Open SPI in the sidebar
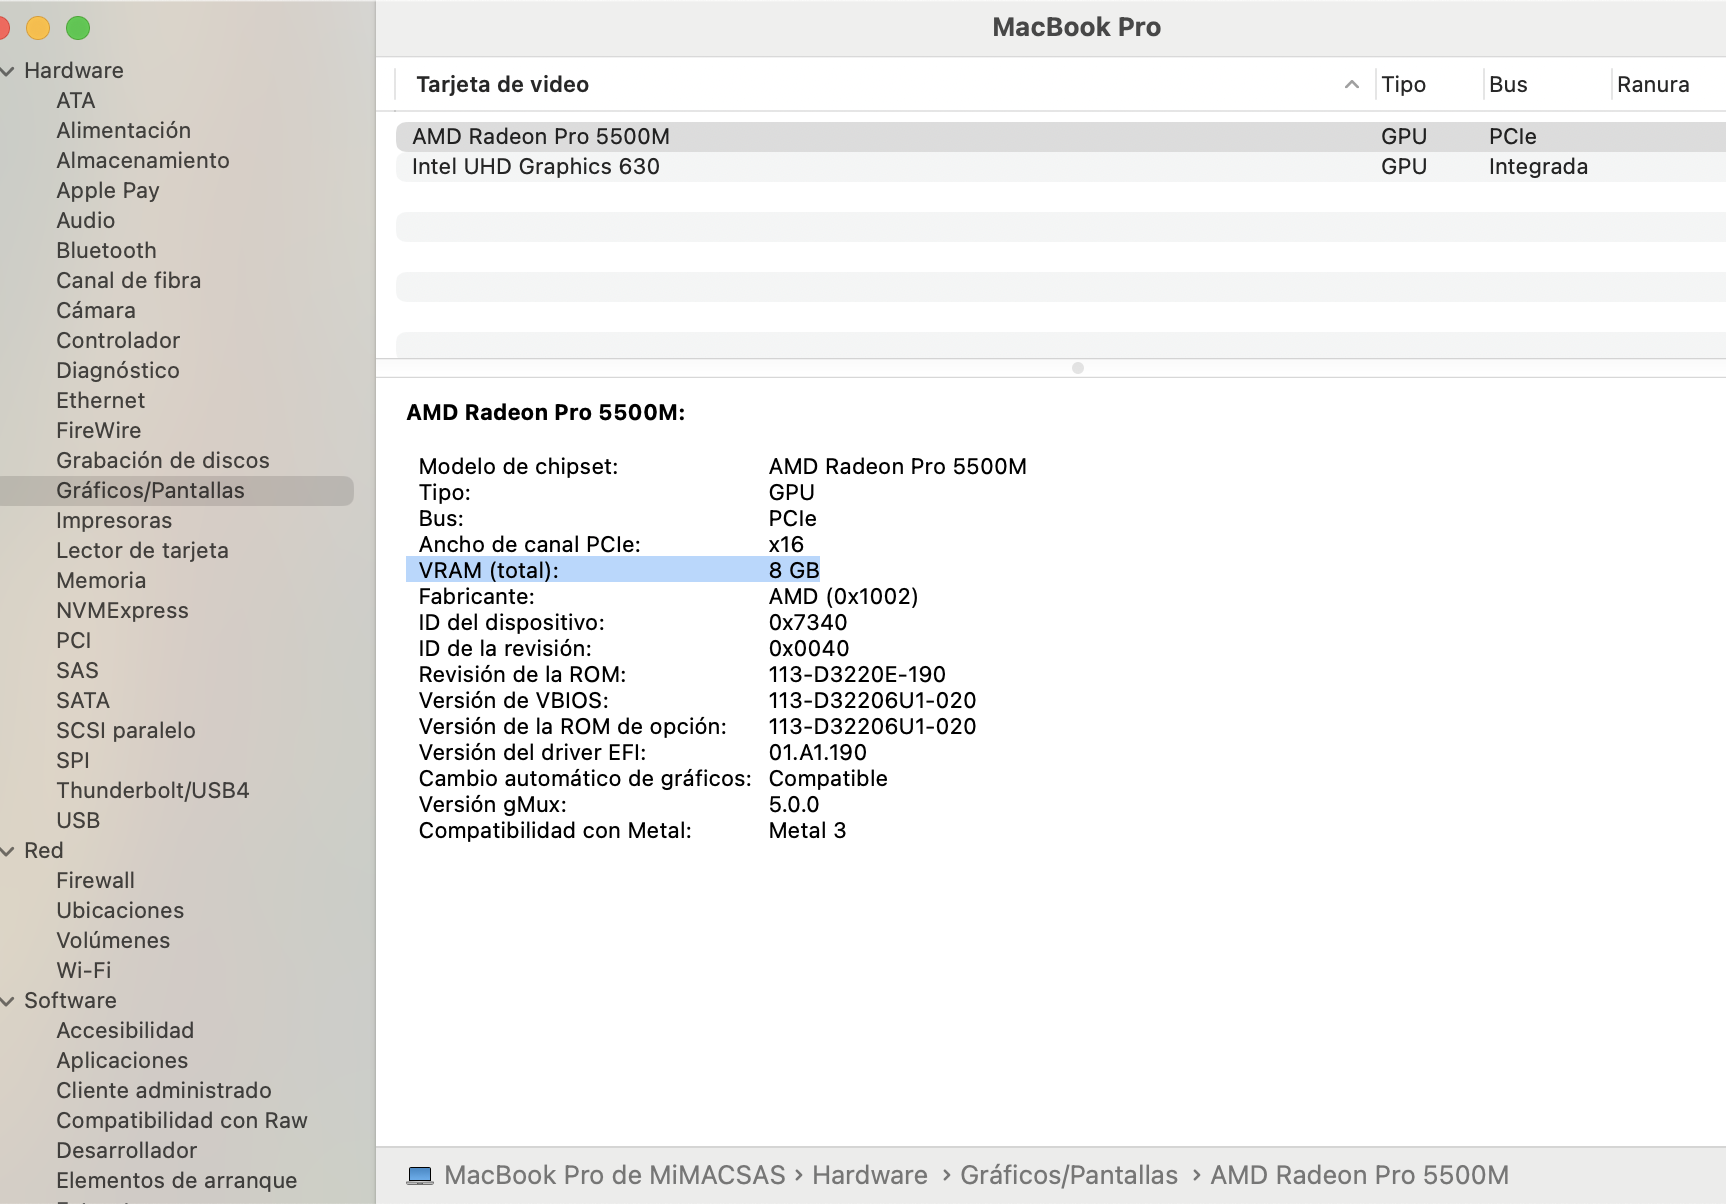The height and width of the screenshot is (1204, 1726). coord(73,761)
